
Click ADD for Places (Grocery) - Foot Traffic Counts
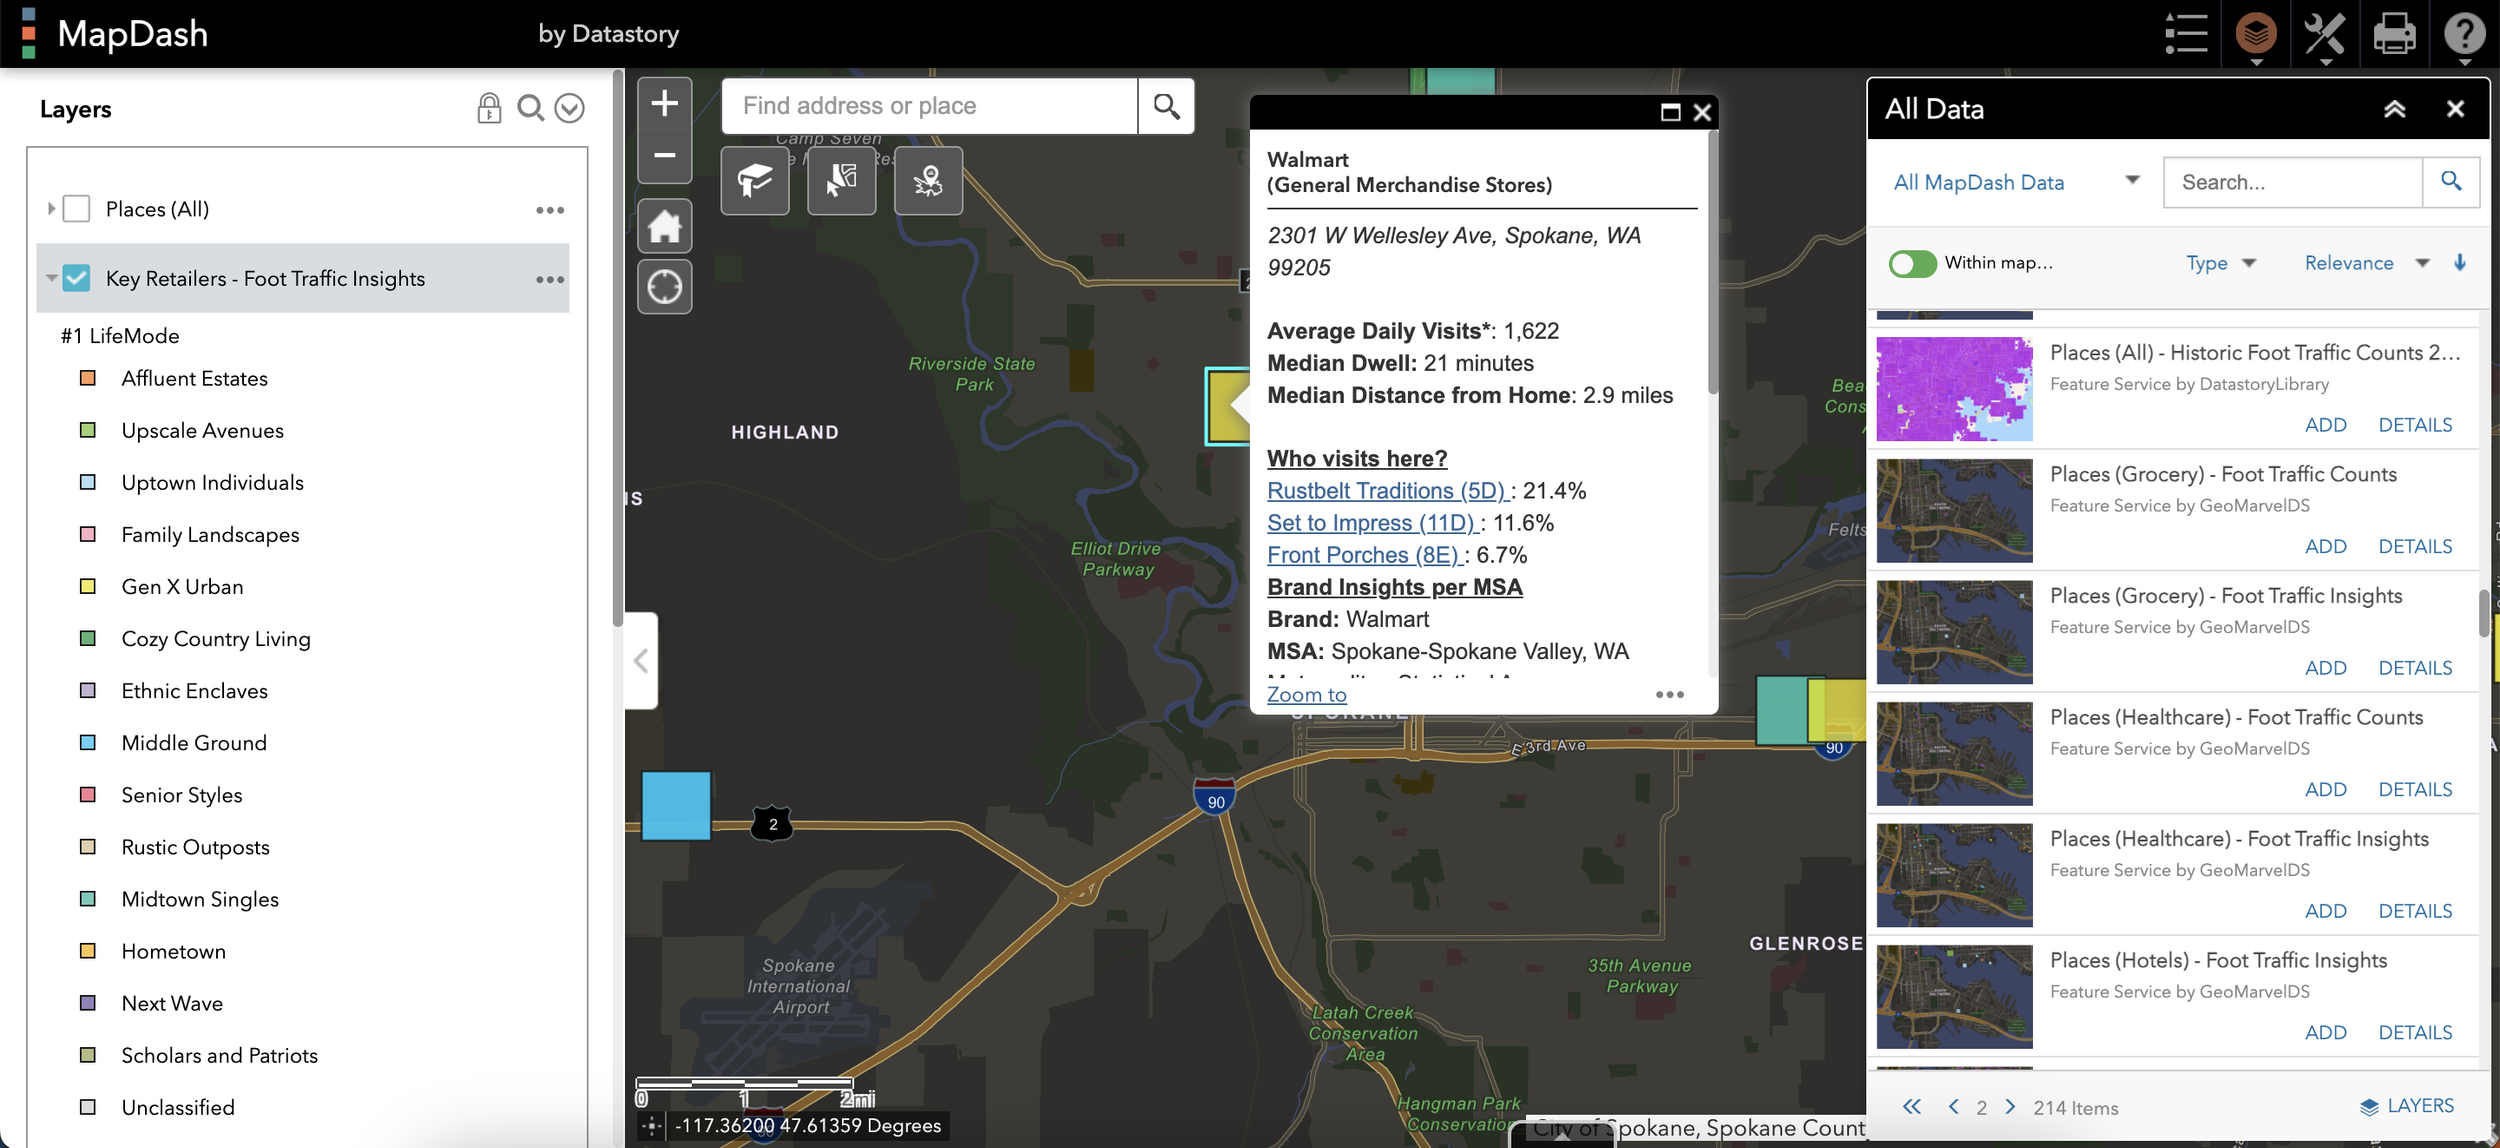pyautogui.click(x=2325, y=546)
